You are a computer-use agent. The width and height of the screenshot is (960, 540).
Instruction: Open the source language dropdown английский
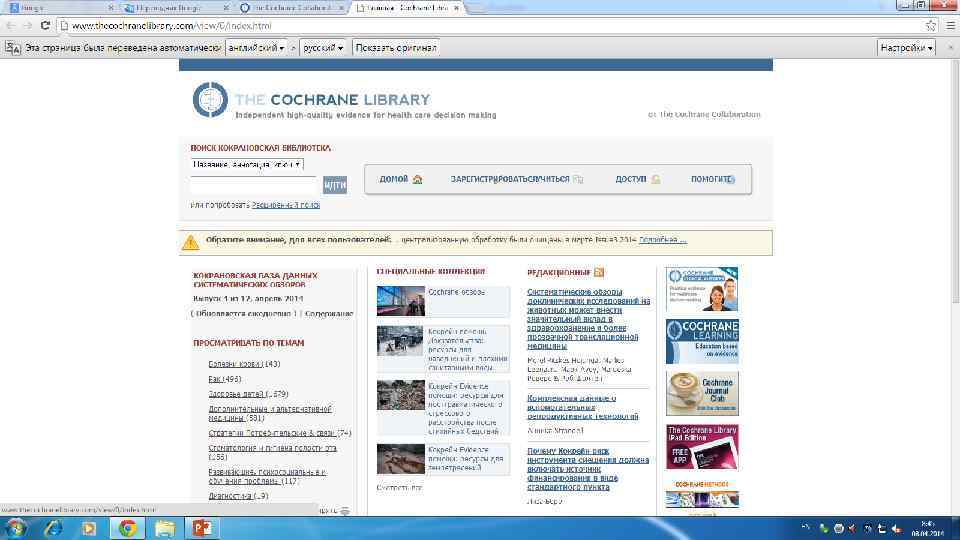256,48
